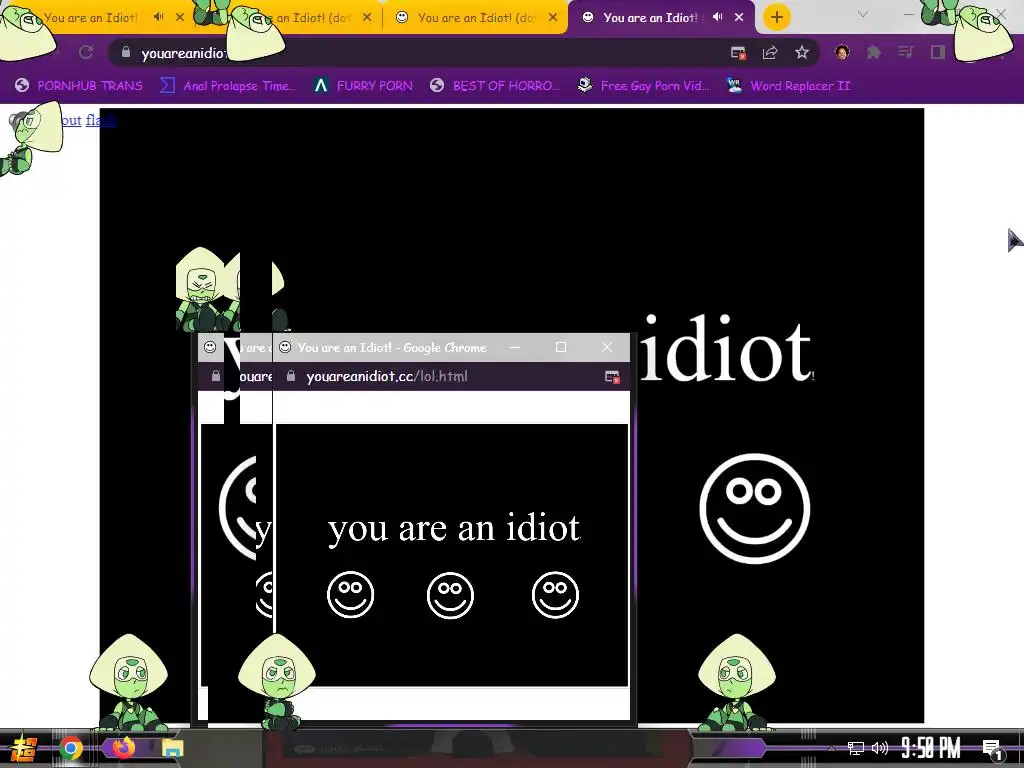
Task: Open the BEST OF HORRO... bookmark
Action: tap(495, 86)
